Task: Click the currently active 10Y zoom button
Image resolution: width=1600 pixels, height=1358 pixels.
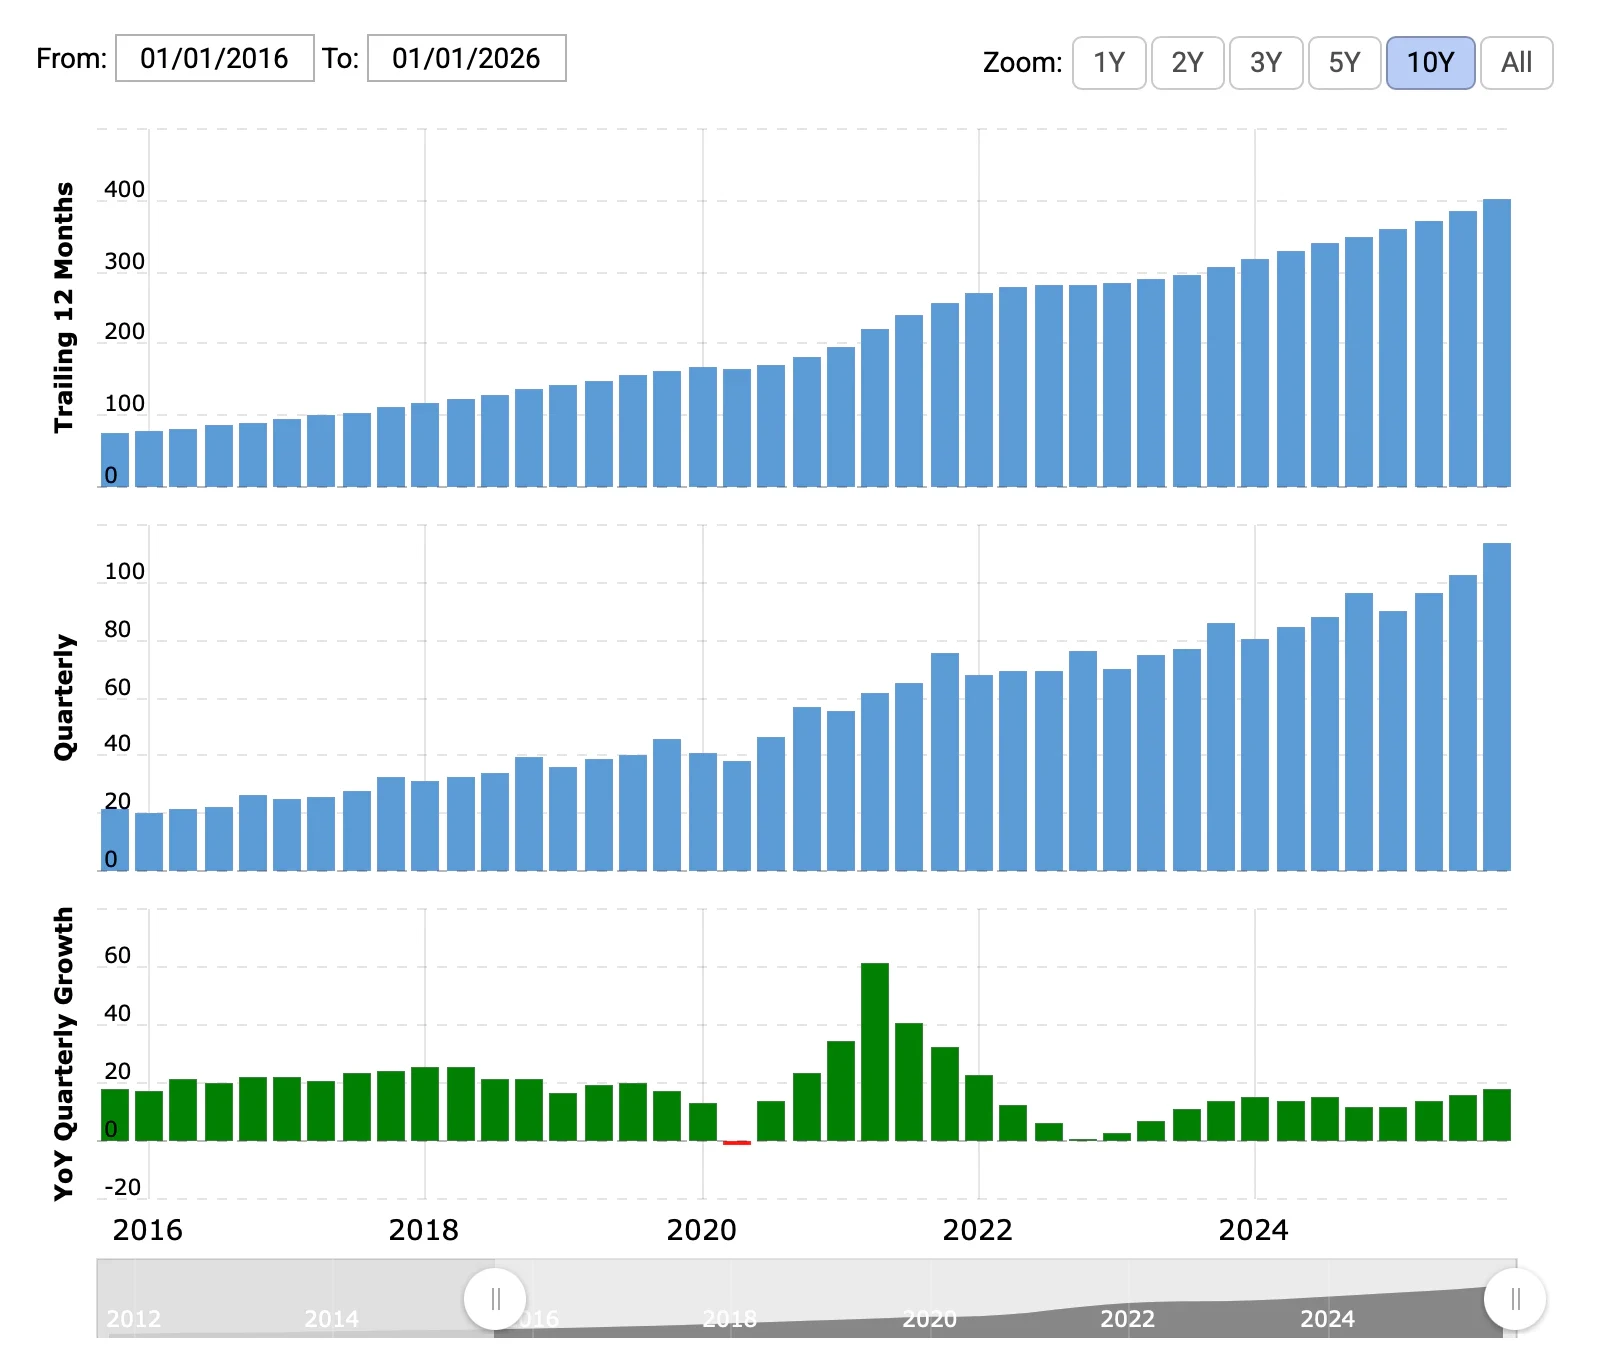Action: click(x=1430, y=62)
